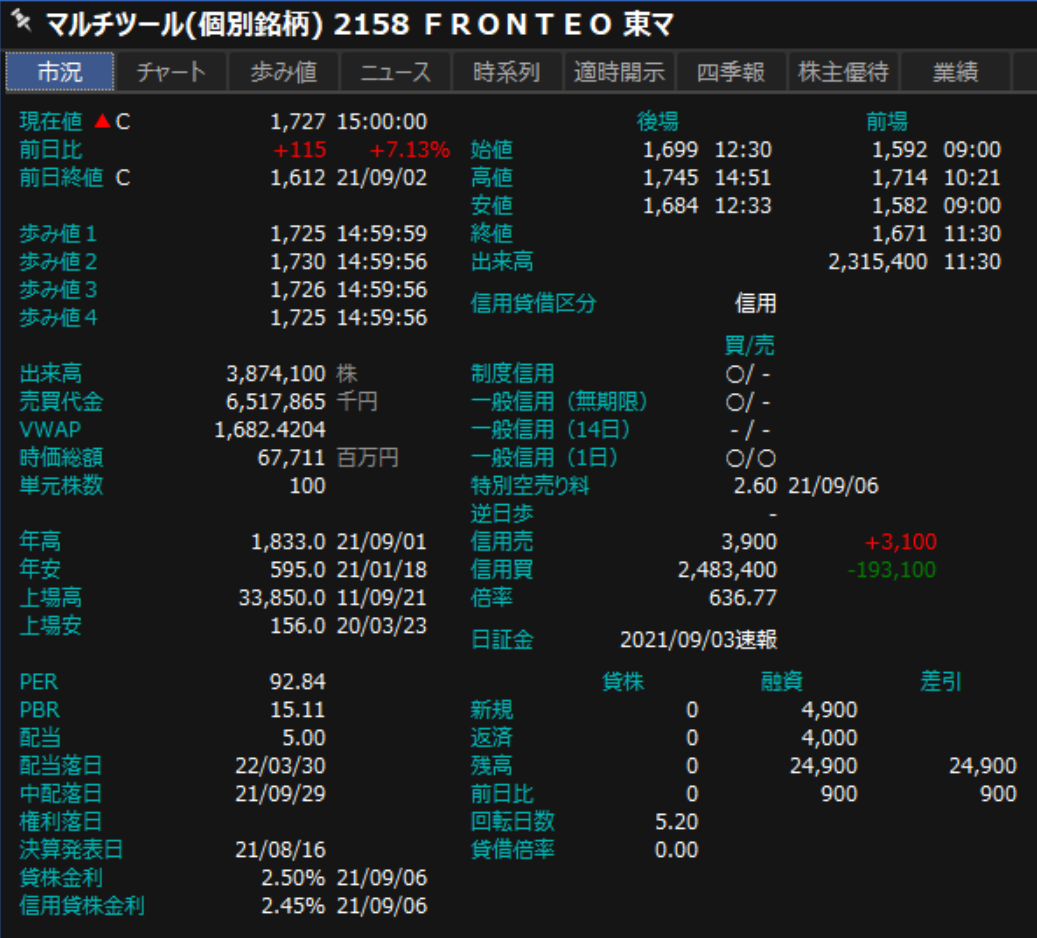
Task: Click morning volume 2,315,400
Action: pos(878,261)
